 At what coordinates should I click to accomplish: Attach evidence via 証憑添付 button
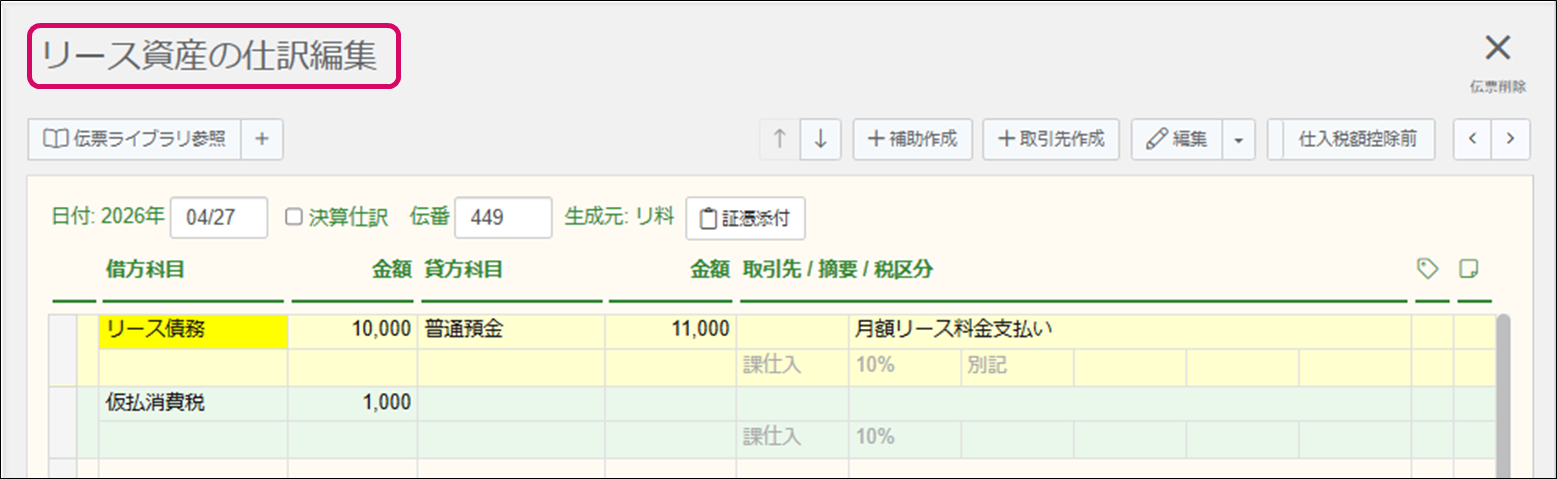tap(745, 219)
